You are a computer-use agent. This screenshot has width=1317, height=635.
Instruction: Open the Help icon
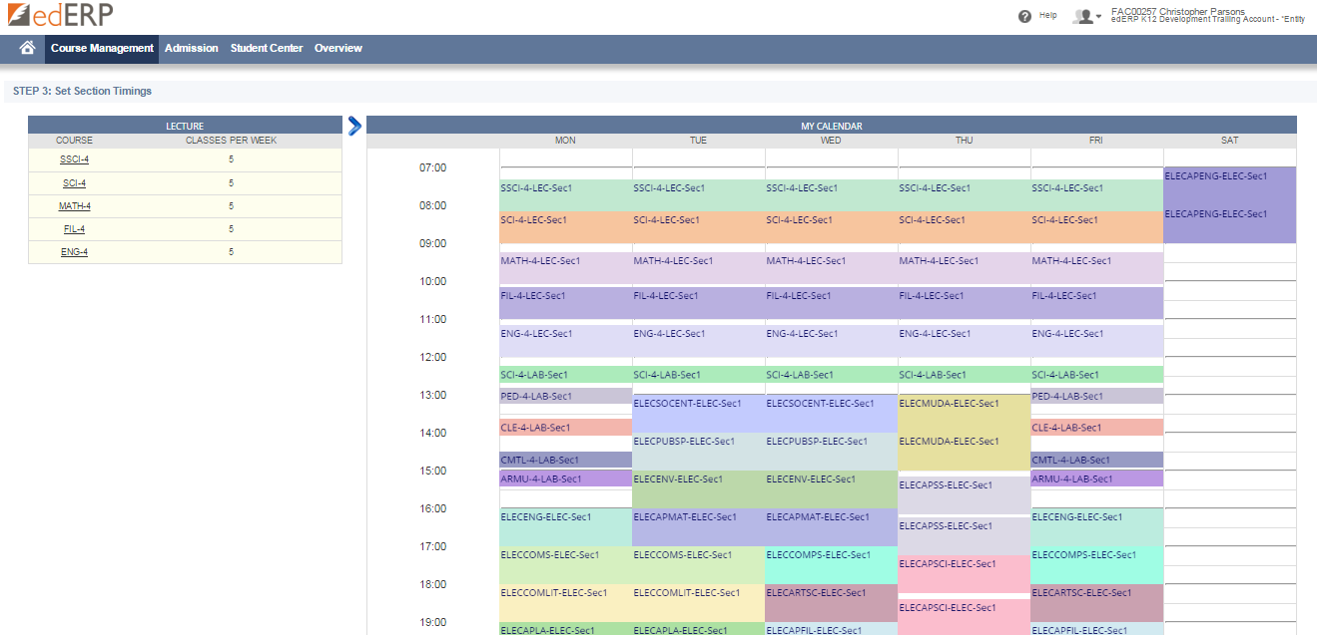(x=1025, y=16)
